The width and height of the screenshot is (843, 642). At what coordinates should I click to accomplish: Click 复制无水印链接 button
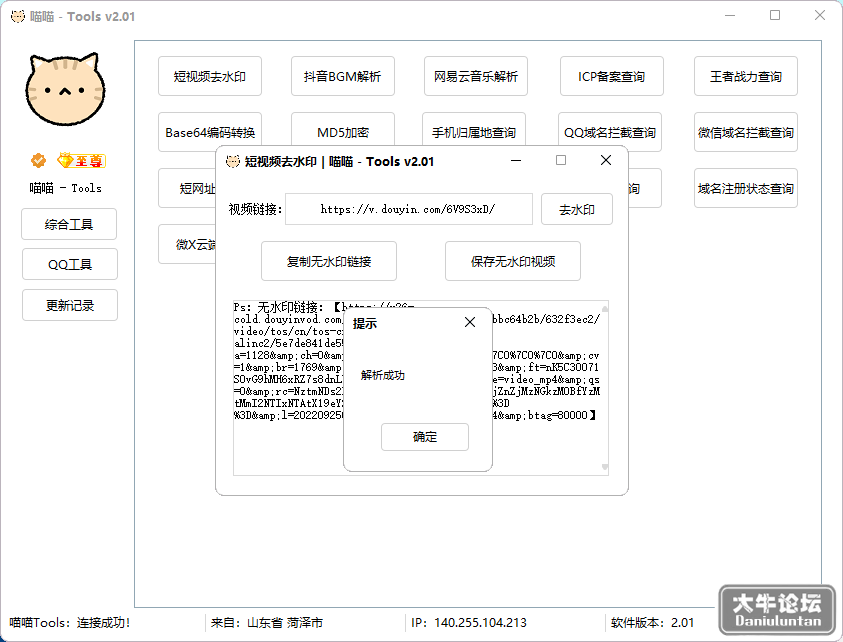(x=329, y=261)
